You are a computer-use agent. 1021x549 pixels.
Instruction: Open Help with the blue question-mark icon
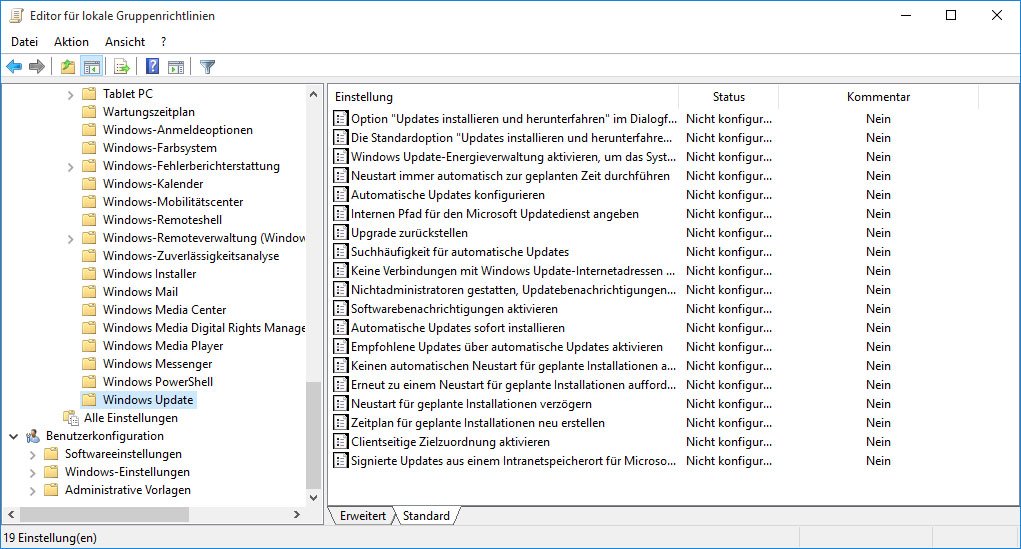point(152,67)
